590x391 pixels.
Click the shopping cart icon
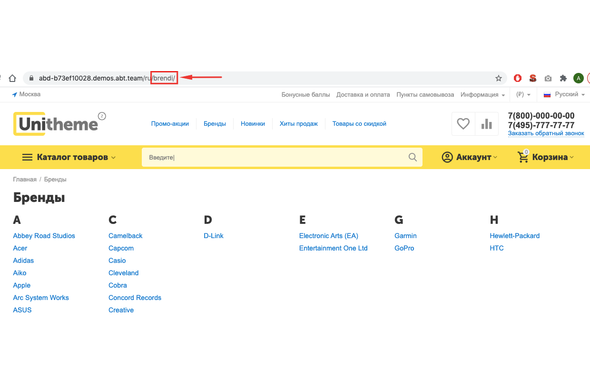click(x=523, y=157)
